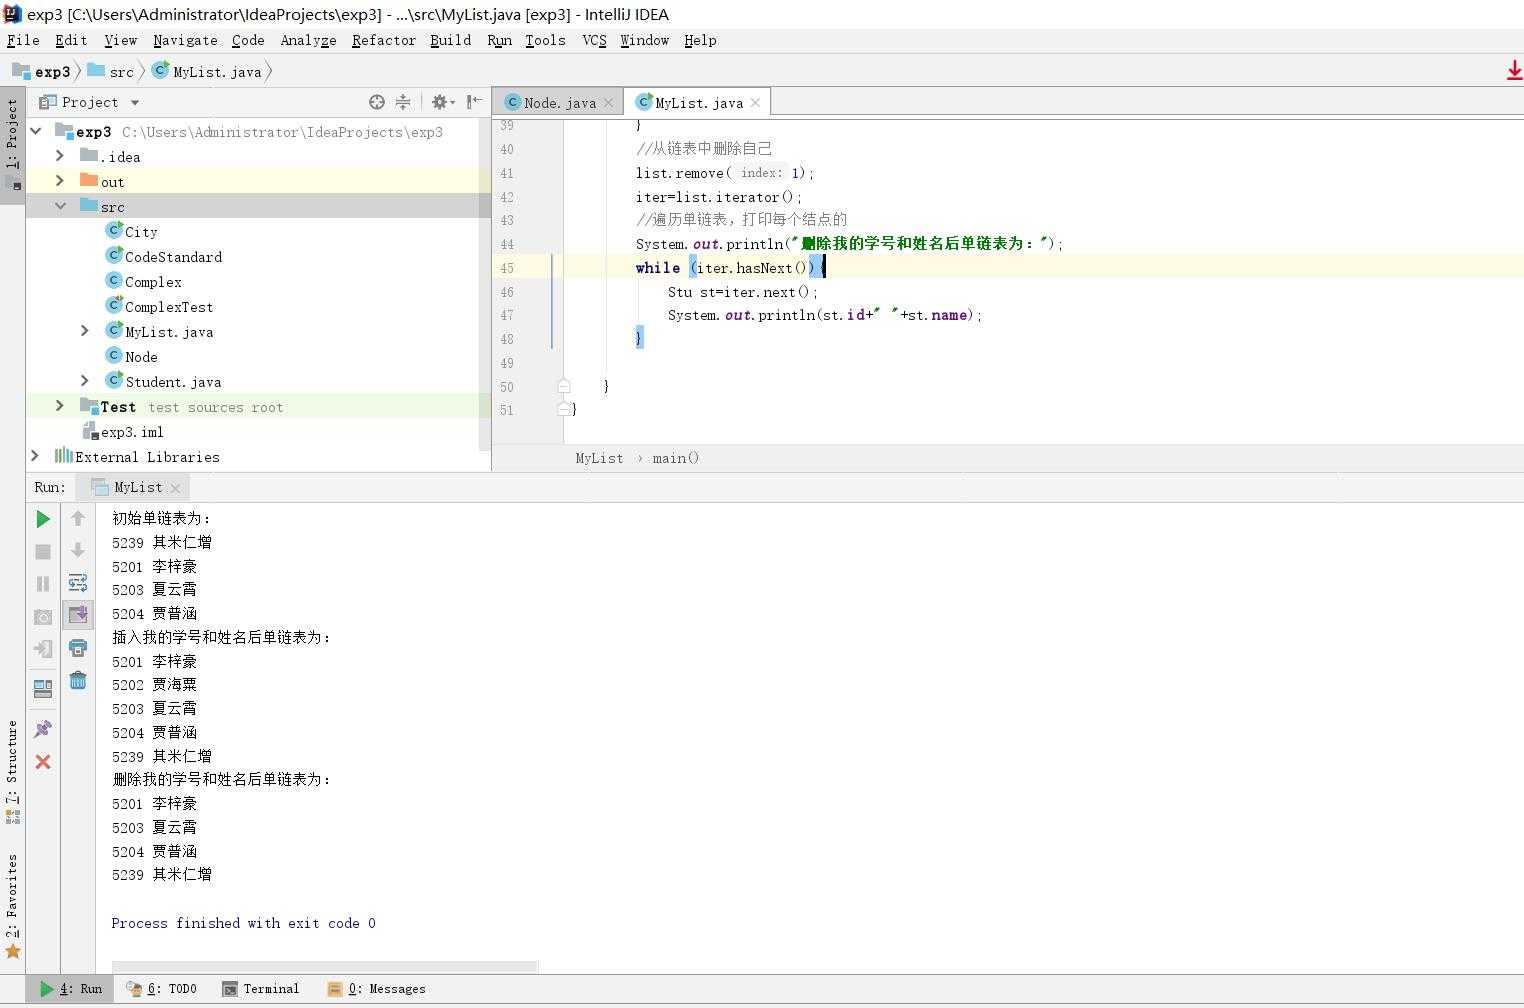
Task: Pin the run tab with pin icon
Action: tap(43, 729)
